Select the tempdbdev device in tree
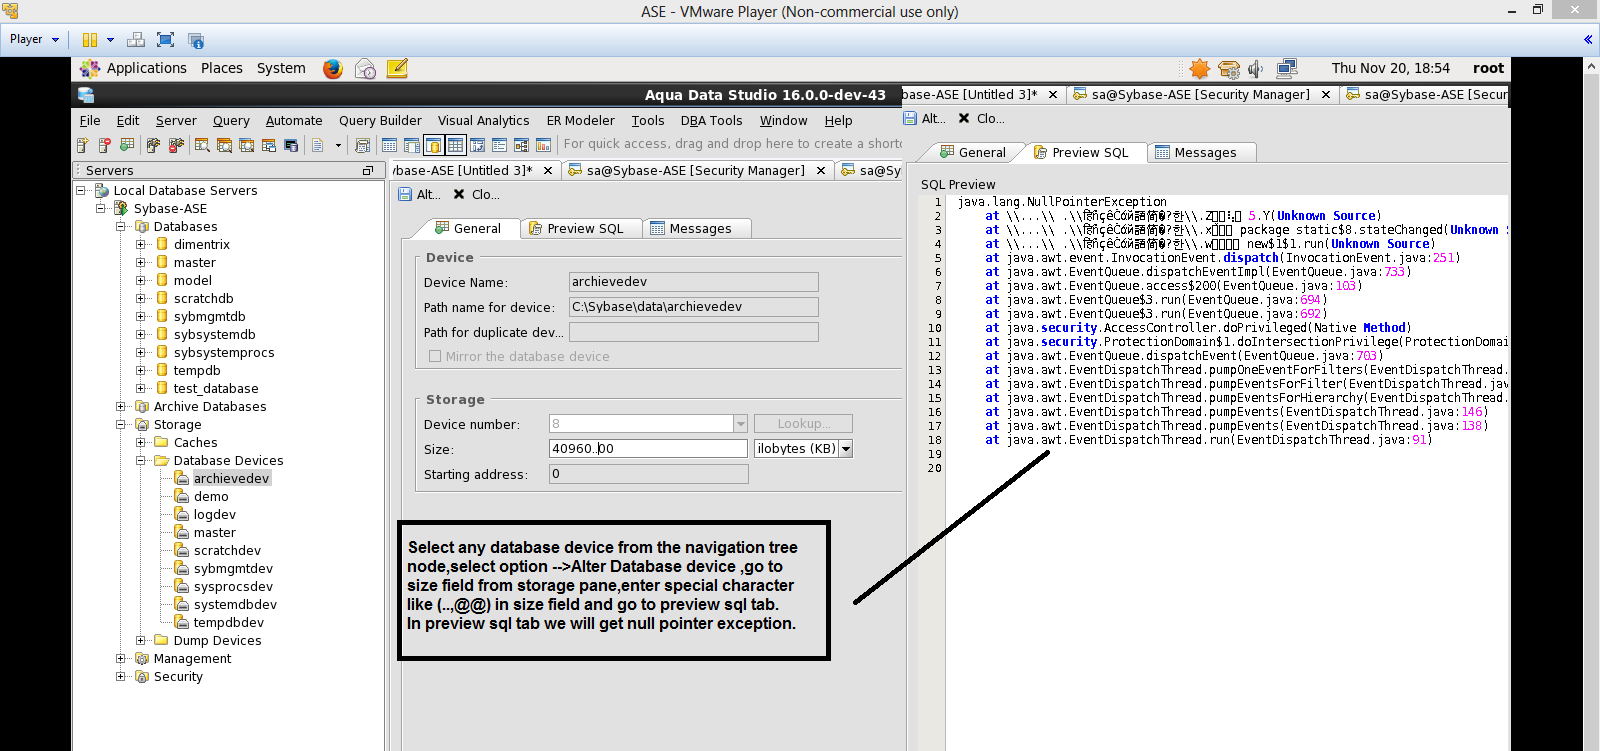Screen dimensions: 1600x751 [228, 623]
